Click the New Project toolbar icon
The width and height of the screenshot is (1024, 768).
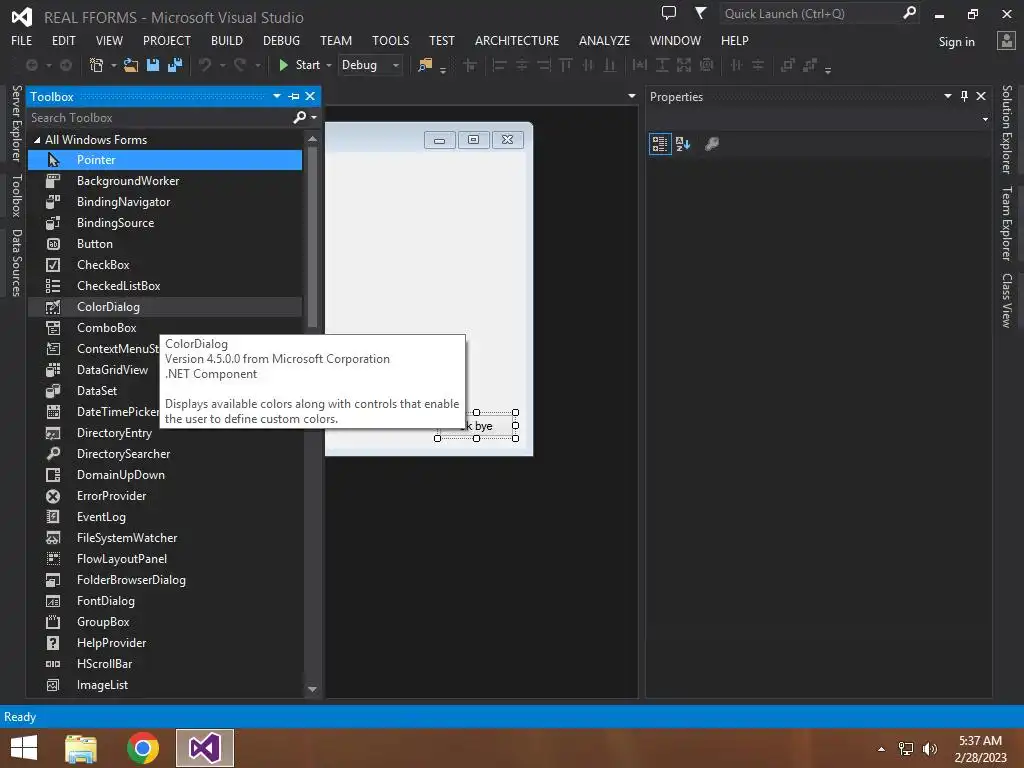click(96, 65)
